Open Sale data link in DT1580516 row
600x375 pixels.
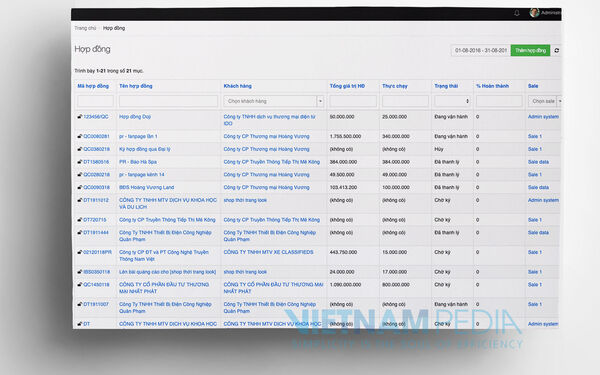coord(538,161)
